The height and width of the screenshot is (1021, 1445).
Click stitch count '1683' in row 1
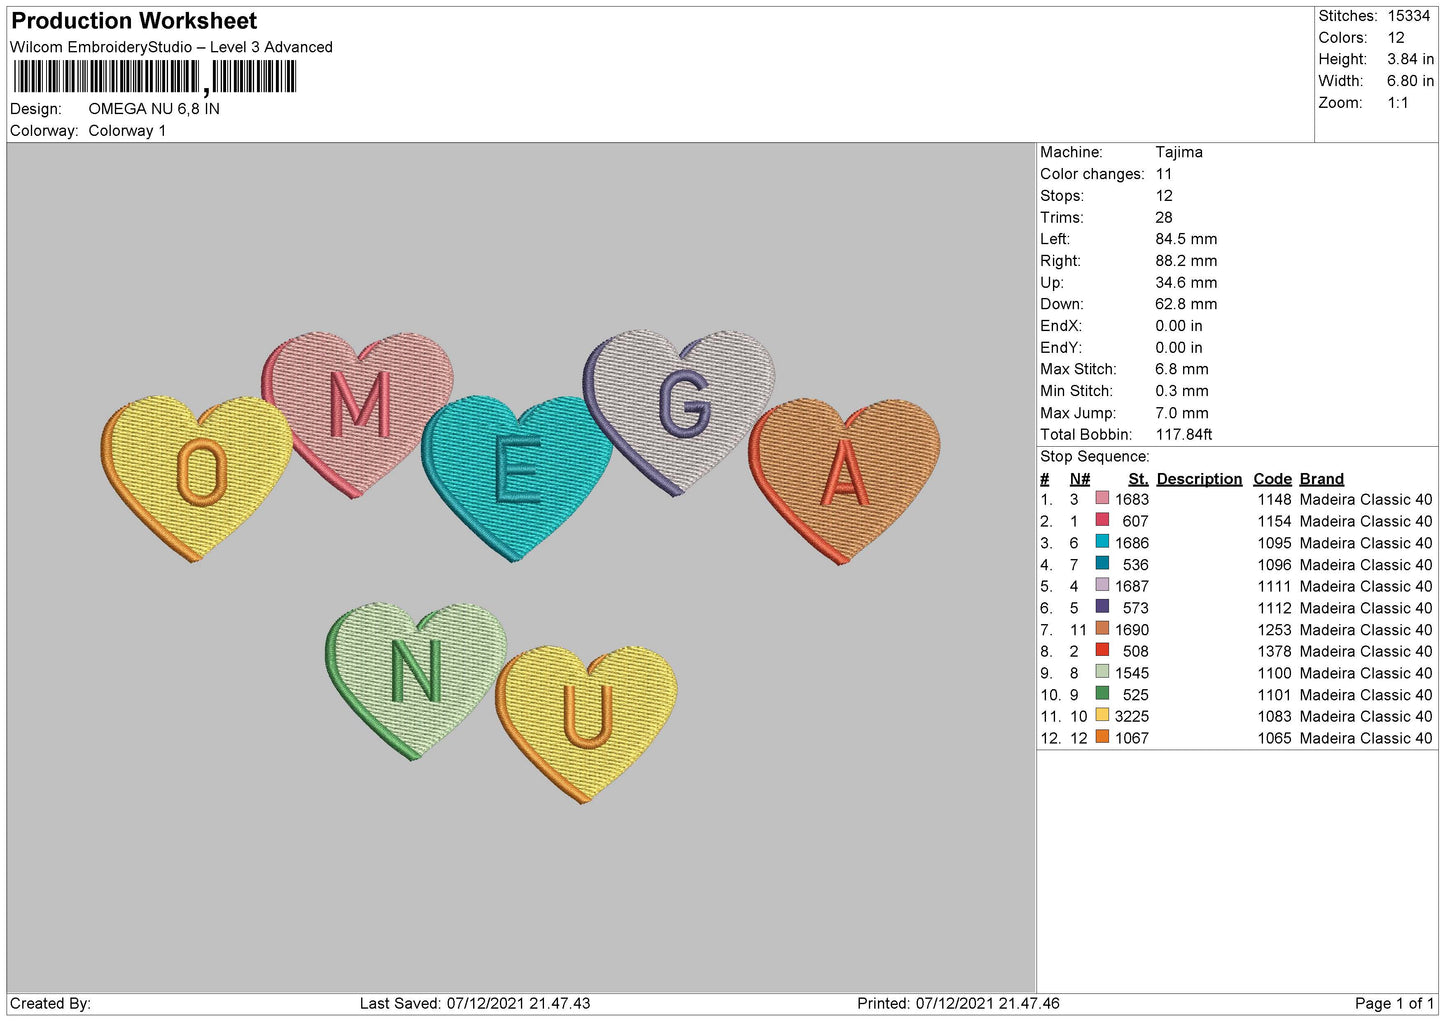coord(1132,499)
